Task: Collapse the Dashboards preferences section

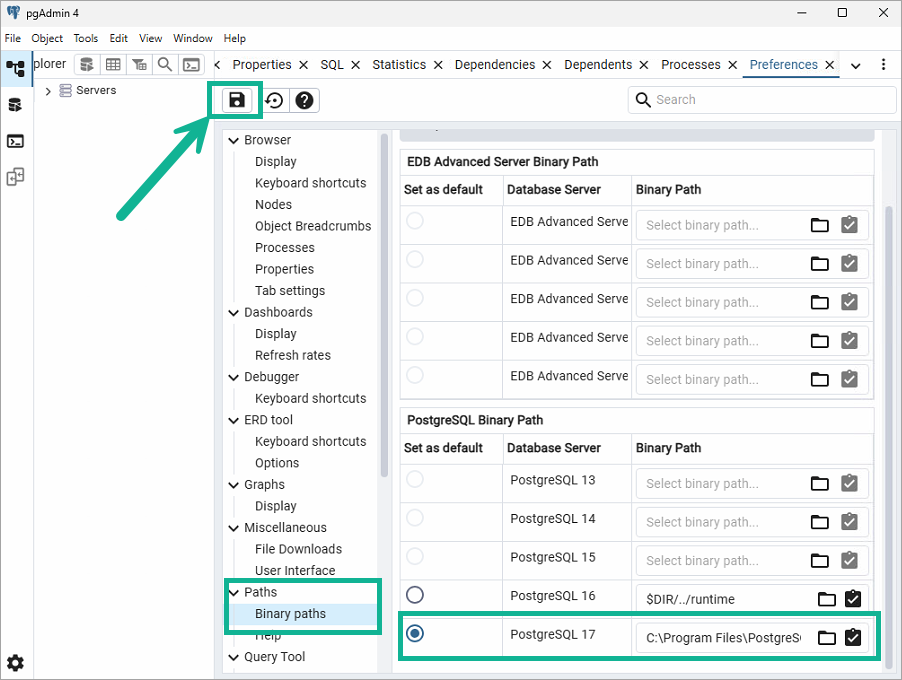Action: point(234,312)
